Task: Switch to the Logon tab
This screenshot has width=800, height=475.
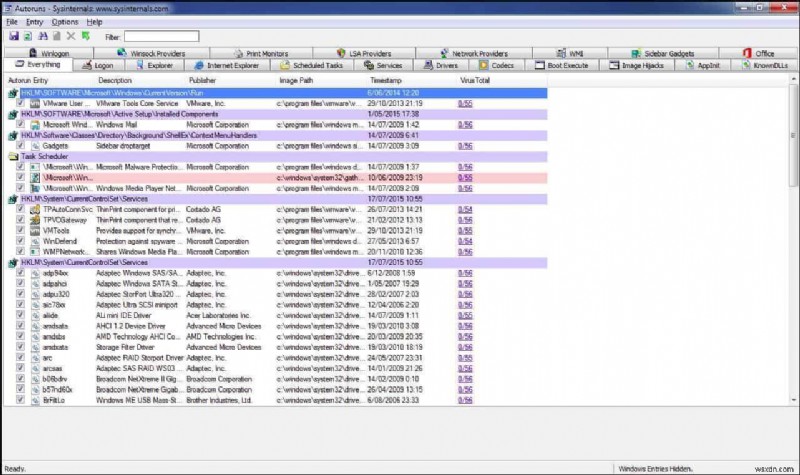Action: click(98, 65)
